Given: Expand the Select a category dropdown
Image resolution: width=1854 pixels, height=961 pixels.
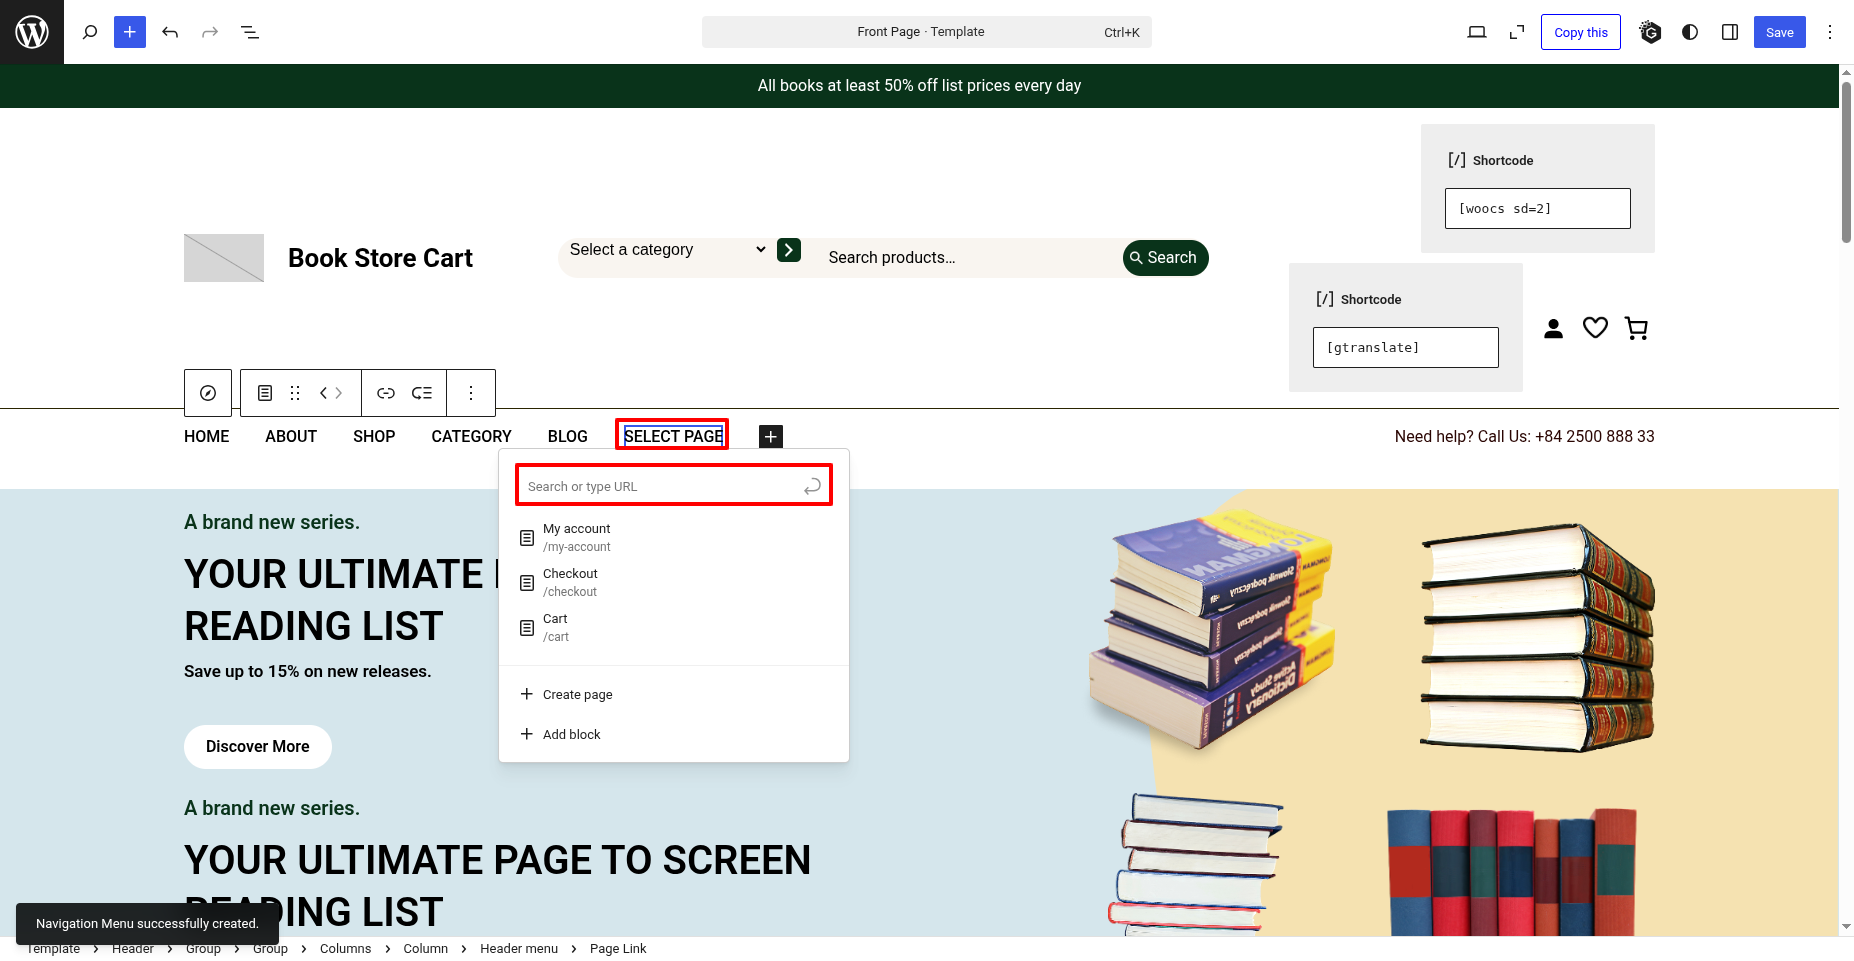Looking at the screenshot, I should (666, 250).
